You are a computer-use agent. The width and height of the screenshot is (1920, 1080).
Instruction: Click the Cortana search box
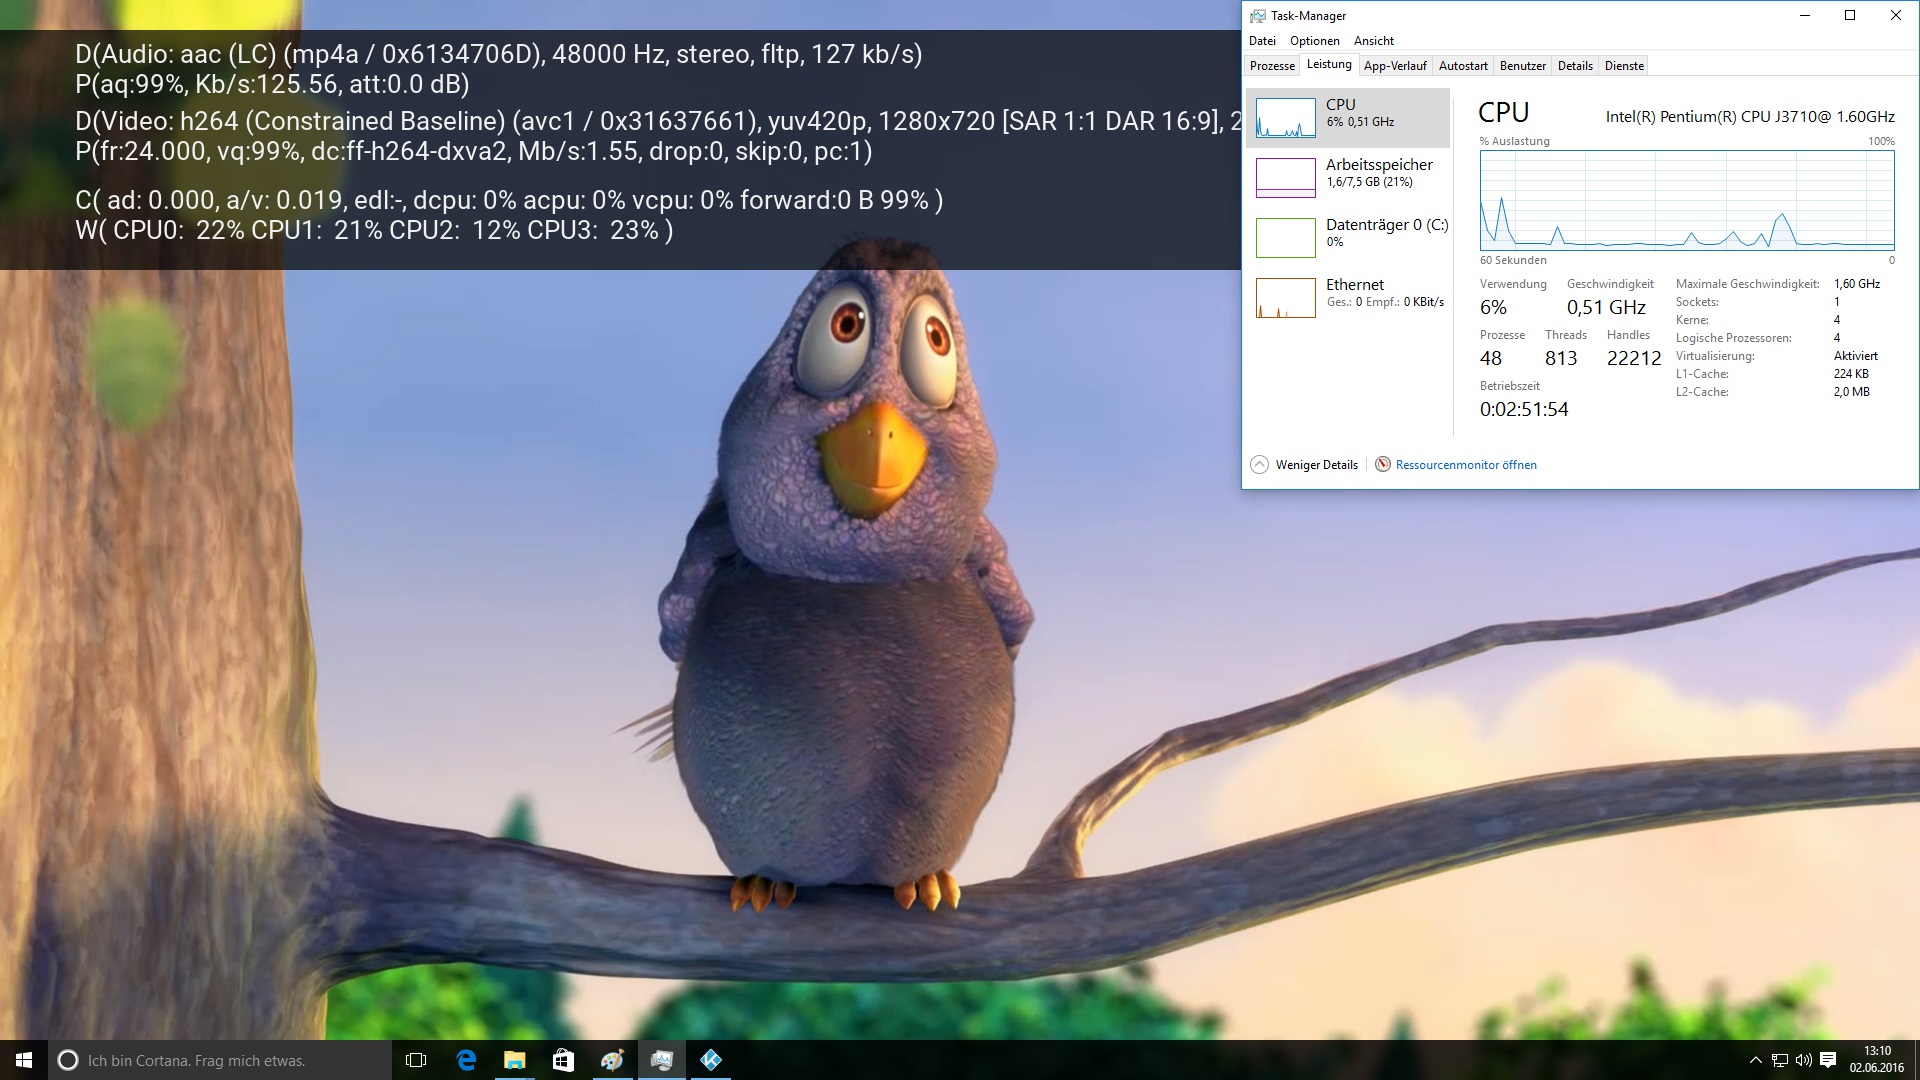pyautogui.click(x=220, y=1060)
